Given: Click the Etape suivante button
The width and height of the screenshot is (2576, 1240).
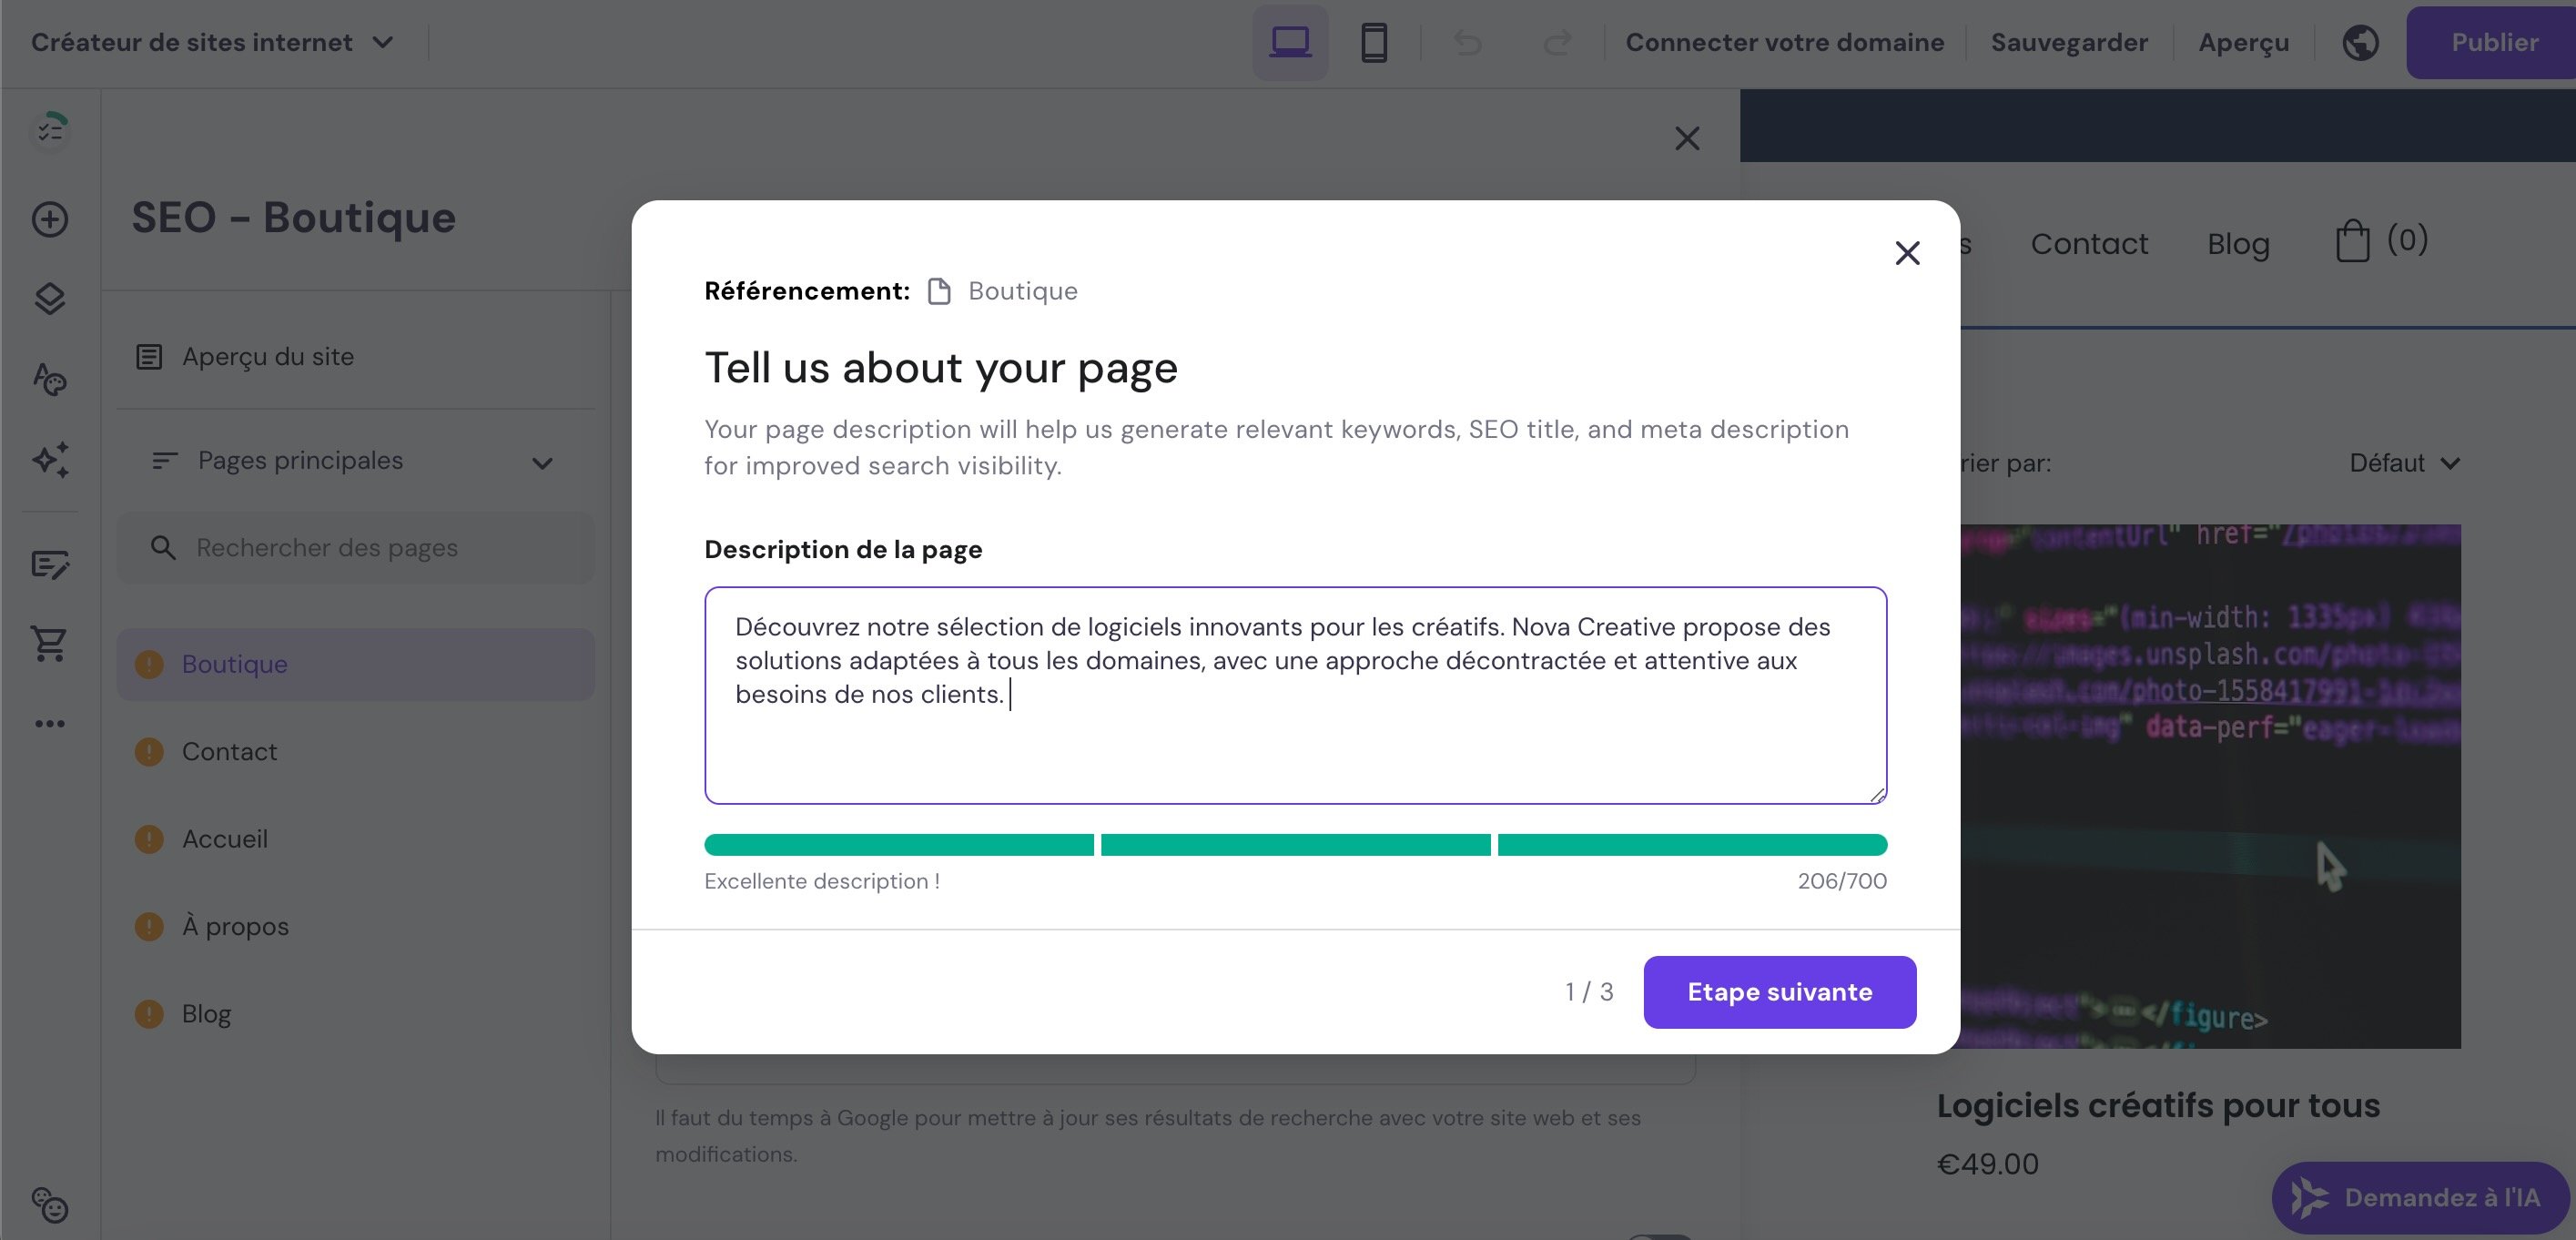Looking at the screenshot, I should point(1779,991).
